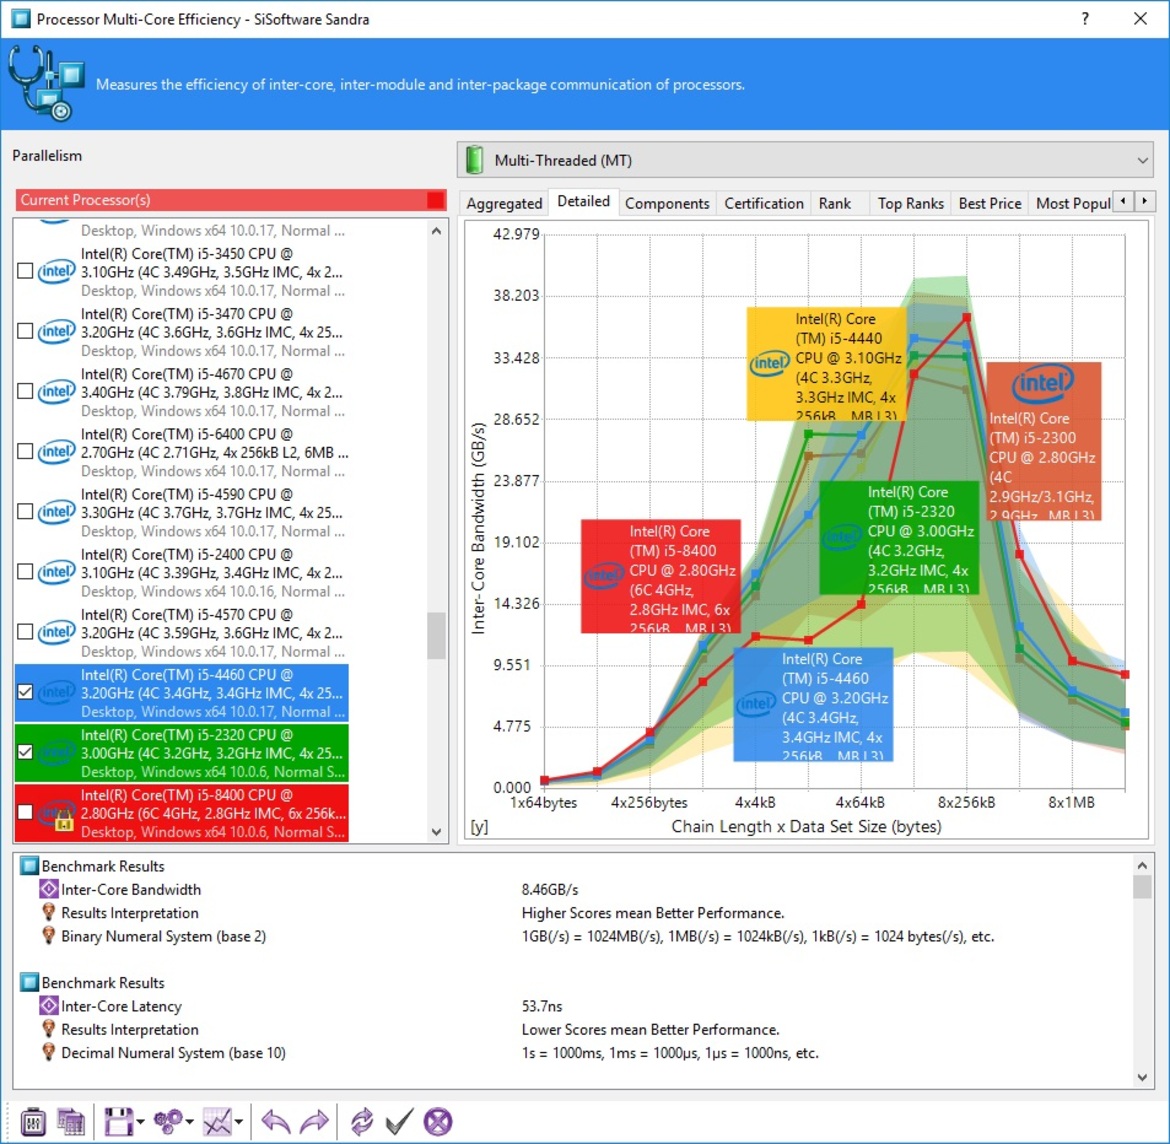Click the green battery Multi-Threaded icon

click(475, 160)
